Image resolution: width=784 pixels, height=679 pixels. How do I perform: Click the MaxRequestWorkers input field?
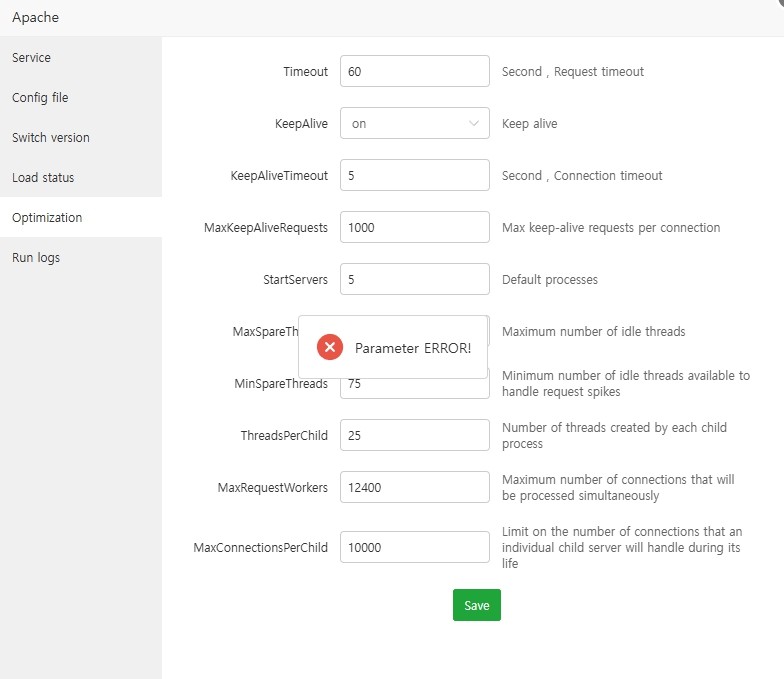click(414, 488)
